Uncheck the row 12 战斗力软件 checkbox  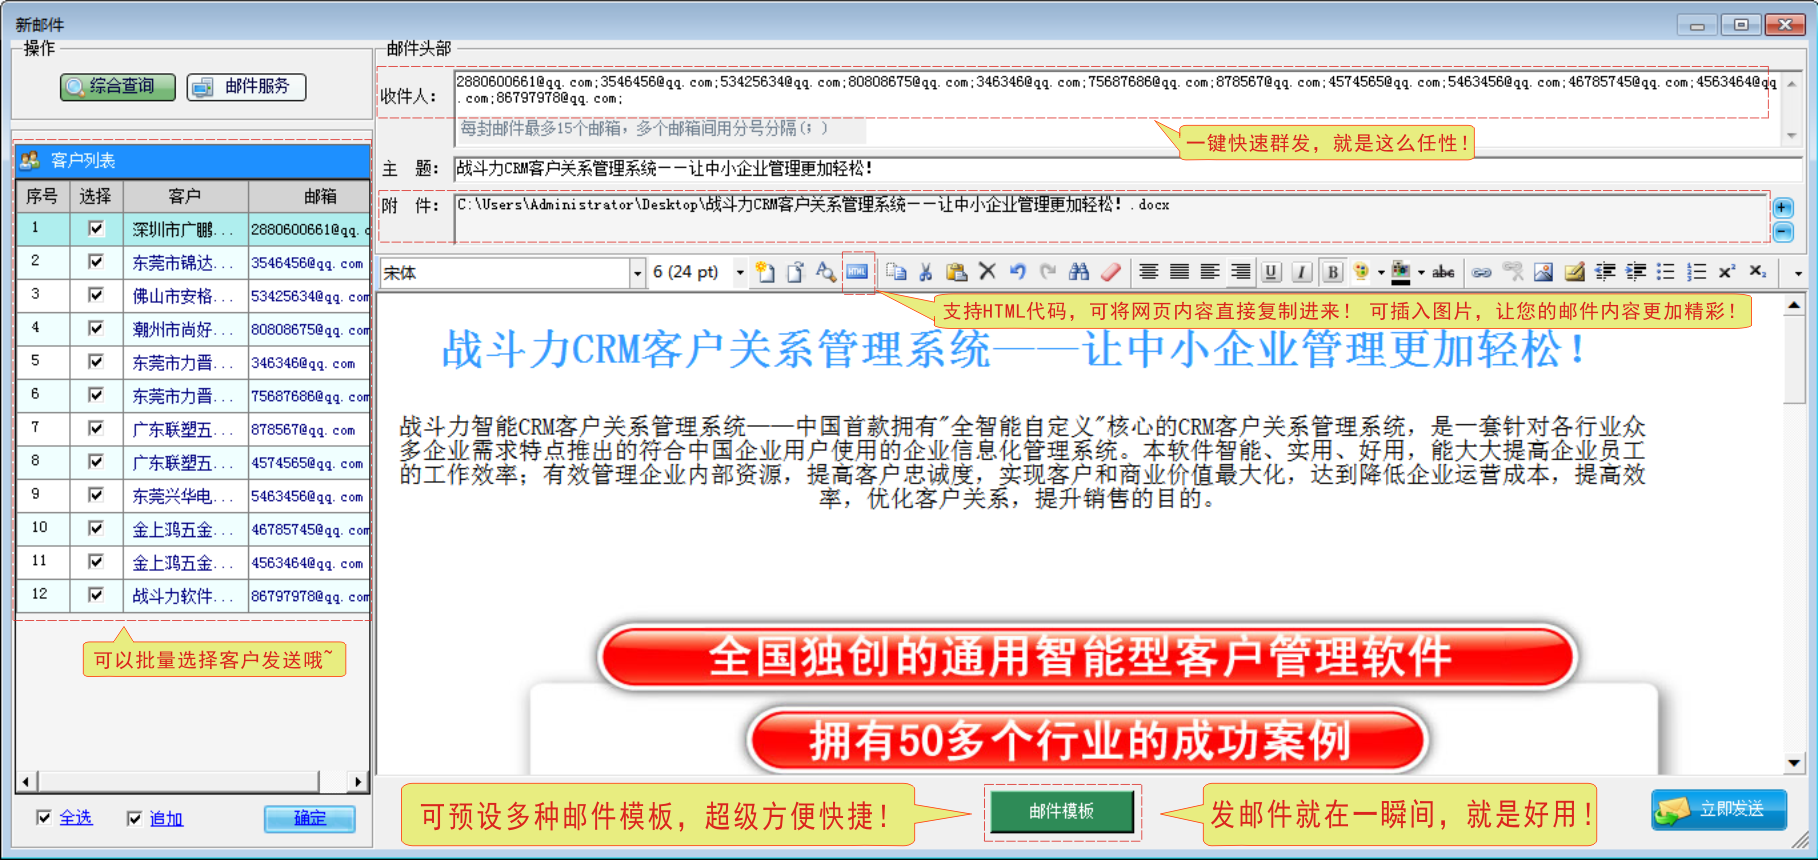tap(96, 595)
